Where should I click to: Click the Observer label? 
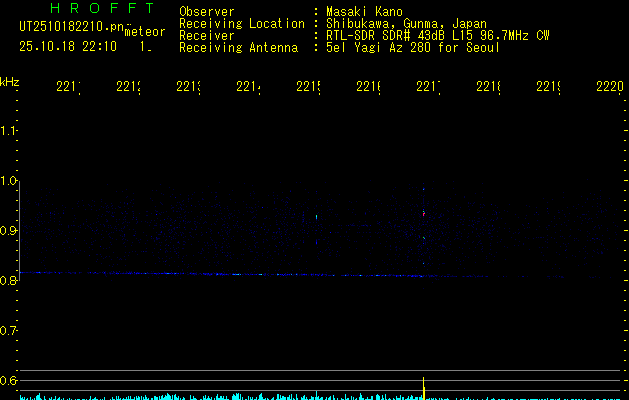[x=207, y=12]
